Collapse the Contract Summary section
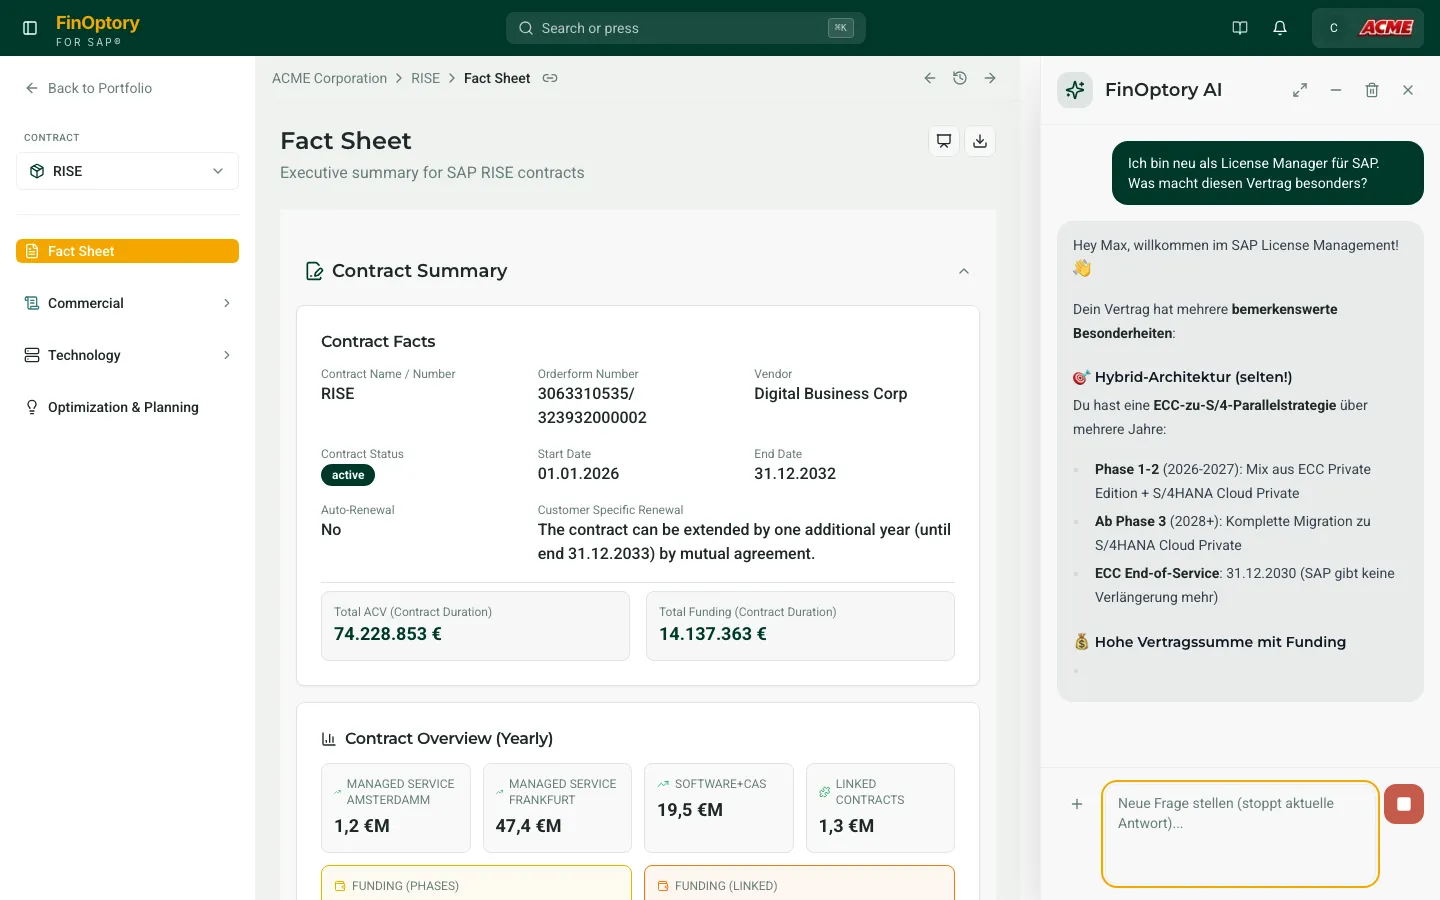 [x=964, y=271]
